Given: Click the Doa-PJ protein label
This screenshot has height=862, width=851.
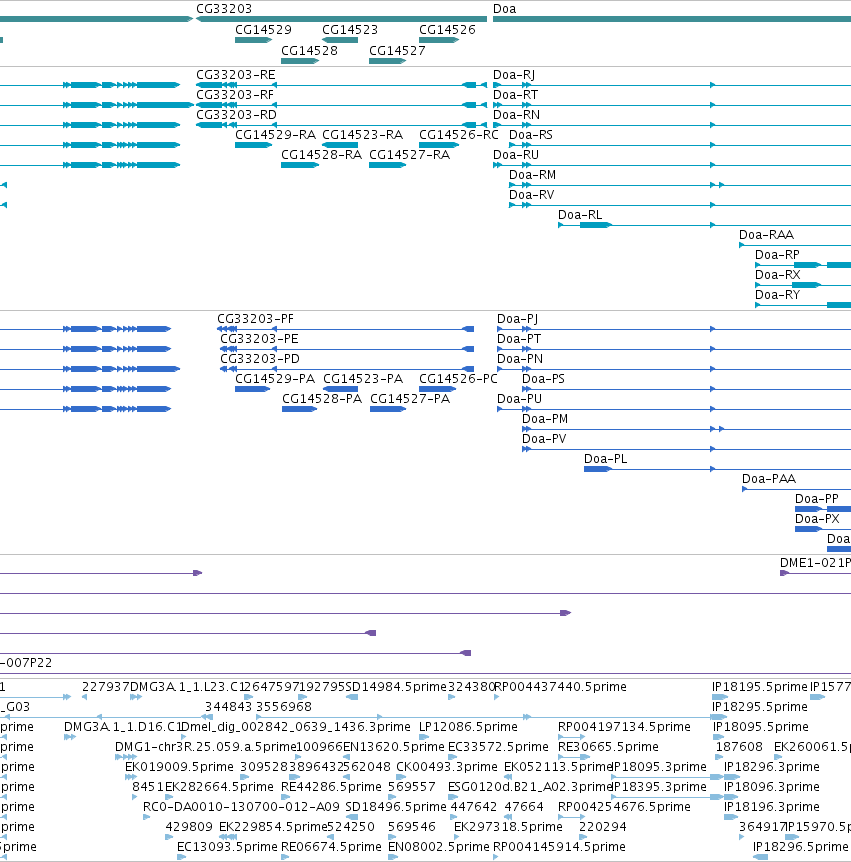Looking at the screenshot, I should [517, 319].
